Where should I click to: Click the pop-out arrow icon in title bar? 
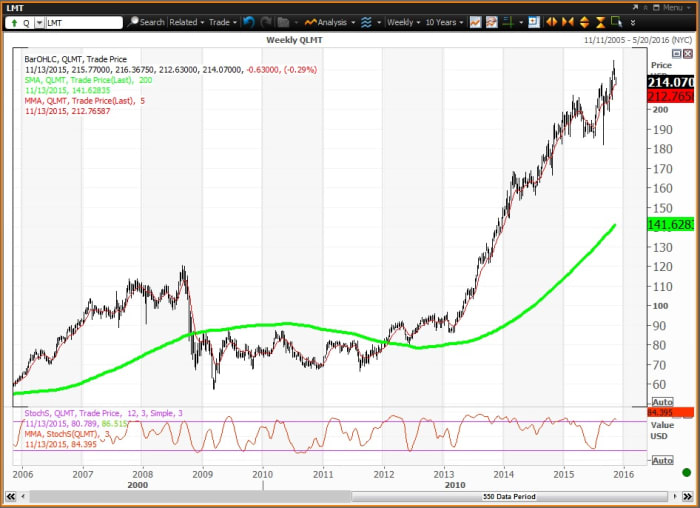635,8
